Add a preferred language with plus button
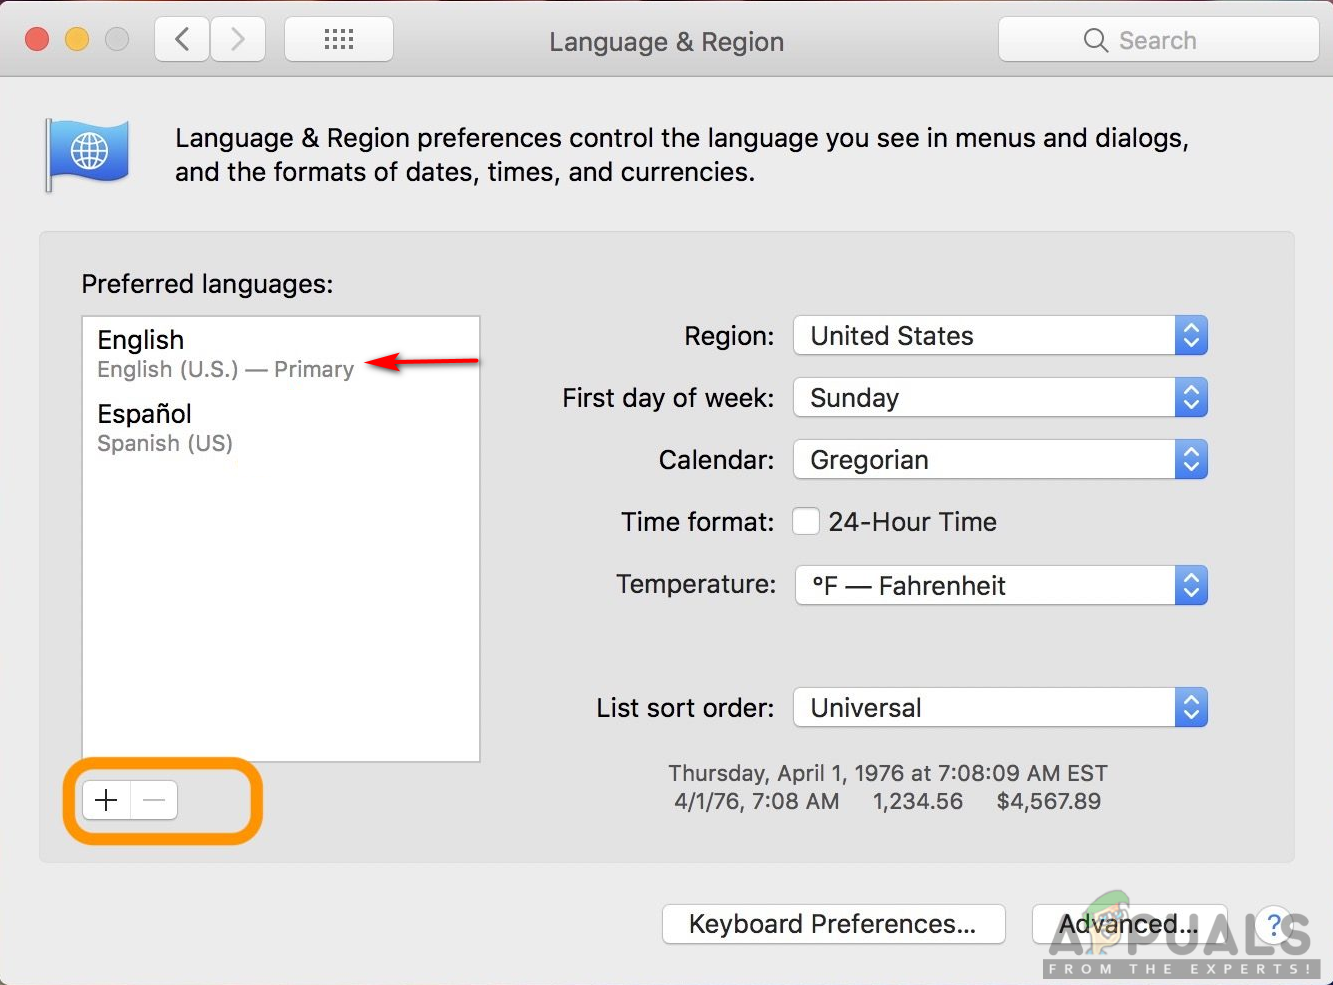The width and height of the screenshot is (1333, 985). tap(106, 800)
